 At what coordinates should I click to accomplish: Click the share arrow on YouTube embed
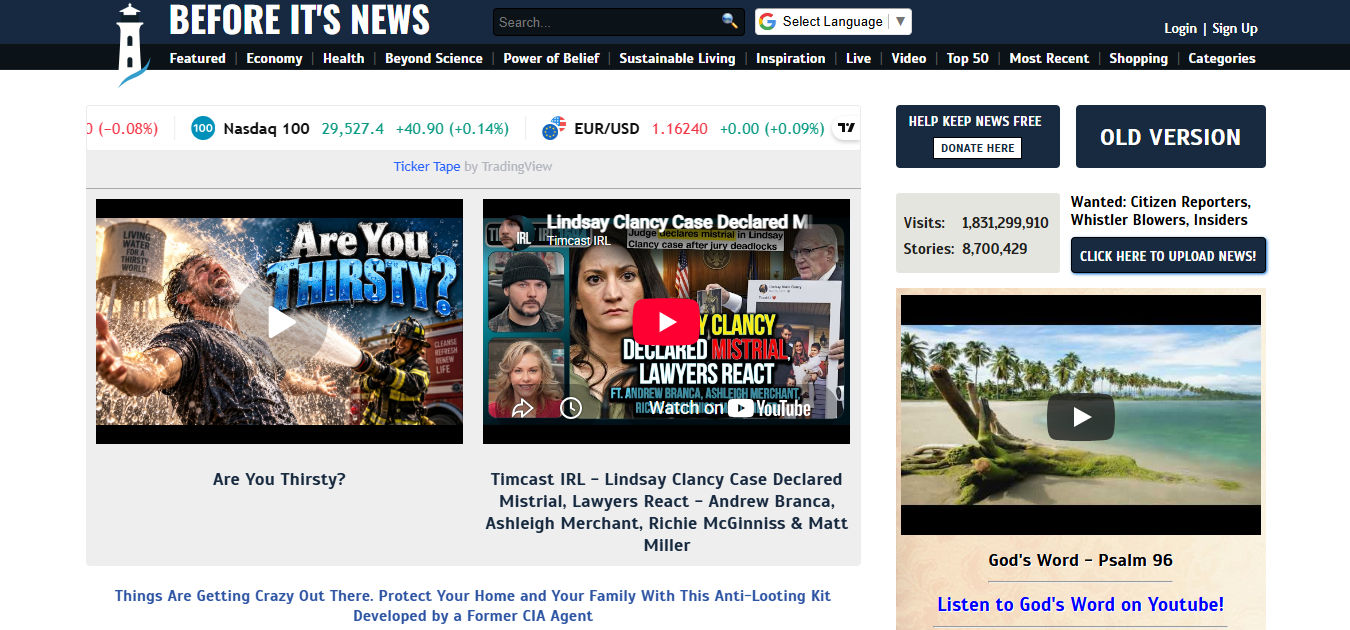(522, 407)
